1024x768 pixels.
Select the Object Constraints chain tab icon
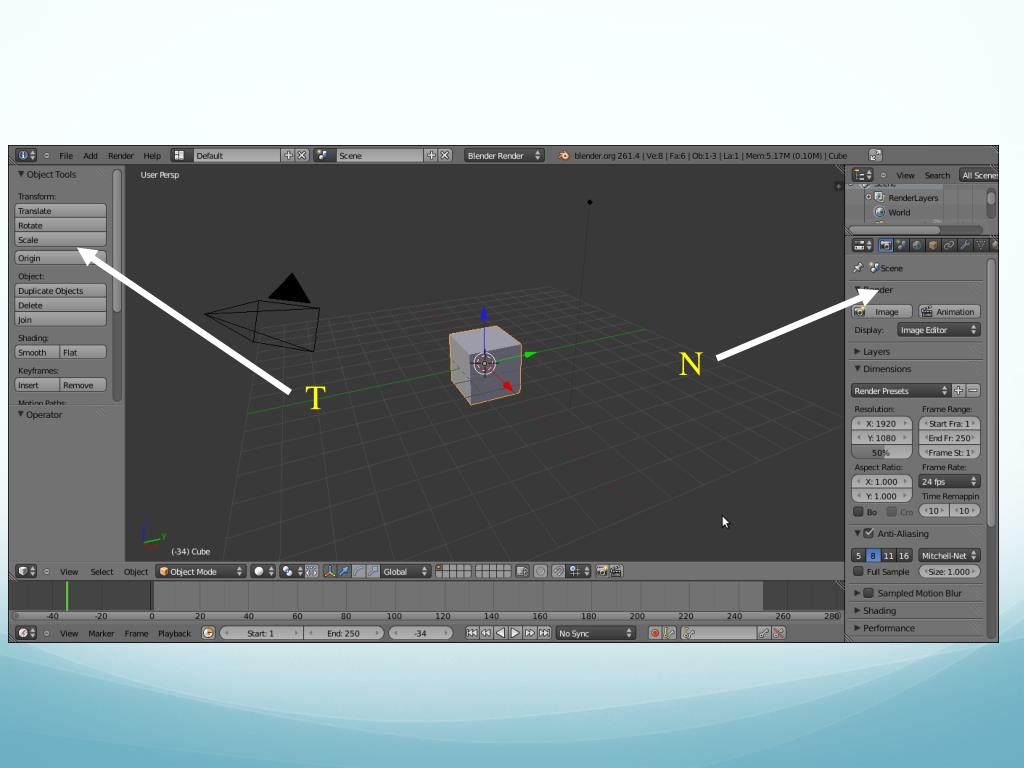(949, 246)
